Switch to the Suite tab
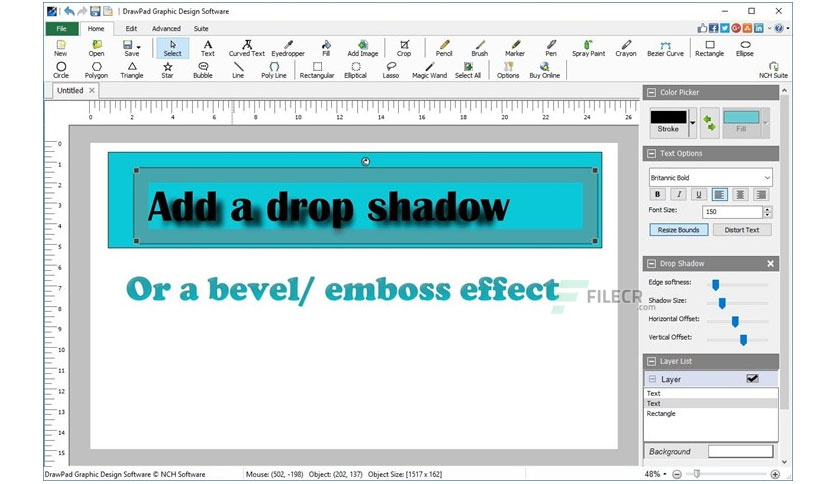 pyautogui.click(x=201, y=29)
